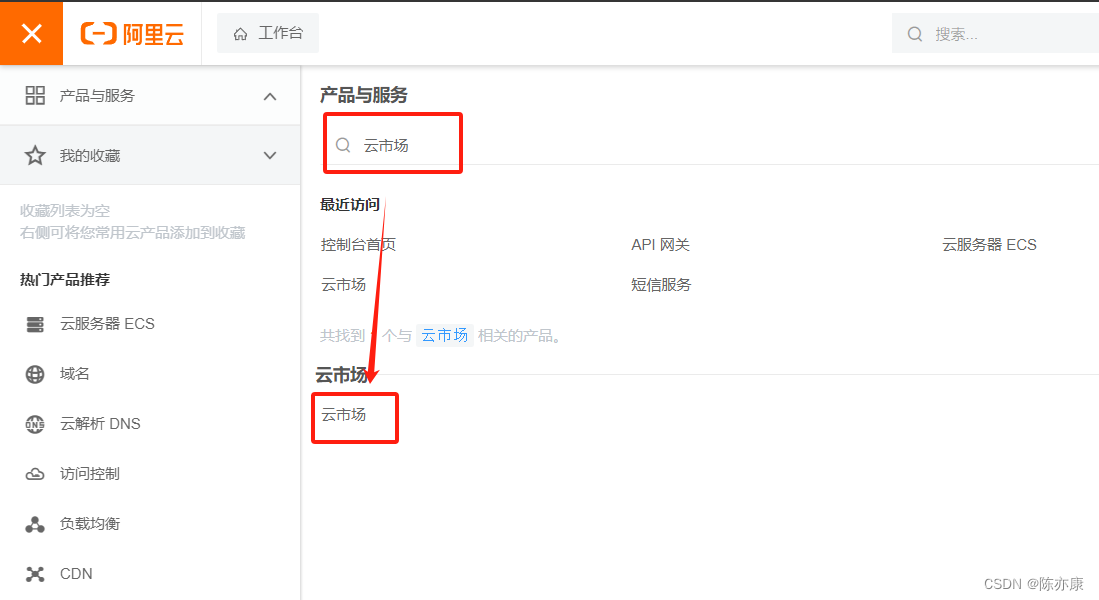Click the 最近访问 heading
Image resolution: width=1099 pixels, height=600 pixels.
click(x=350, y=205)
